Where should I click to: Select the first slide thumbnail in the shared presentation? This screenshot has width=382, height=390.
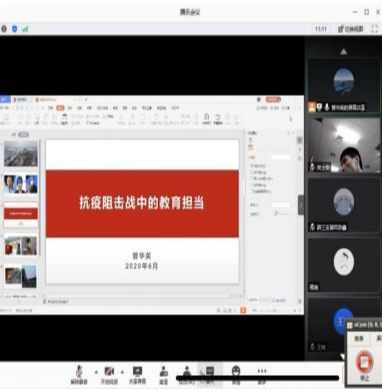21,154
